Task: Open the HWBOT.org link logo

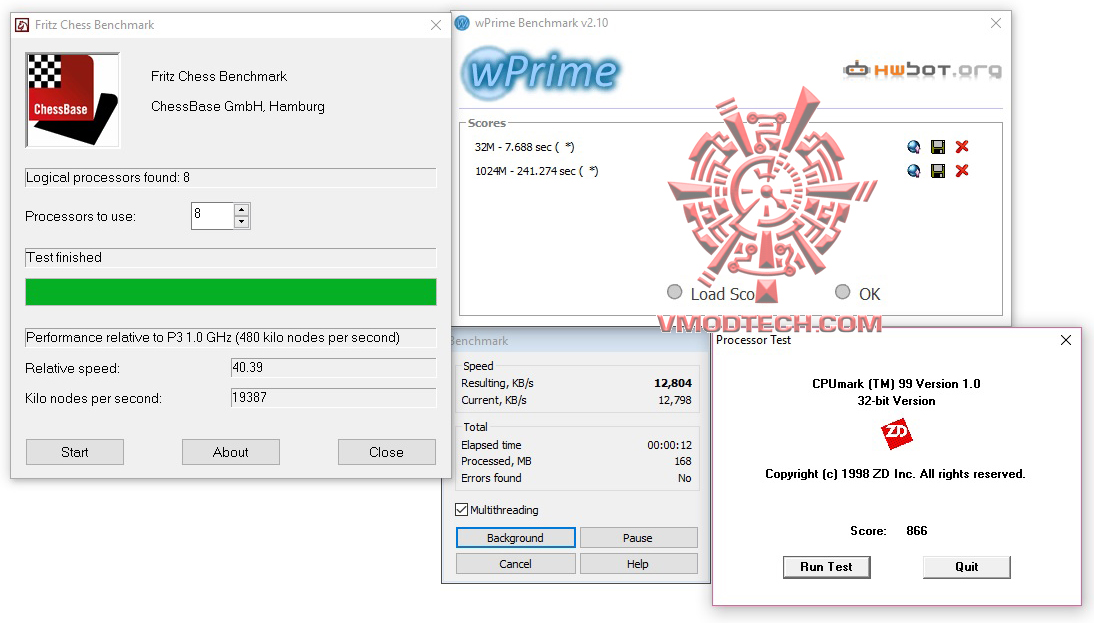Action: pos(922,69)
